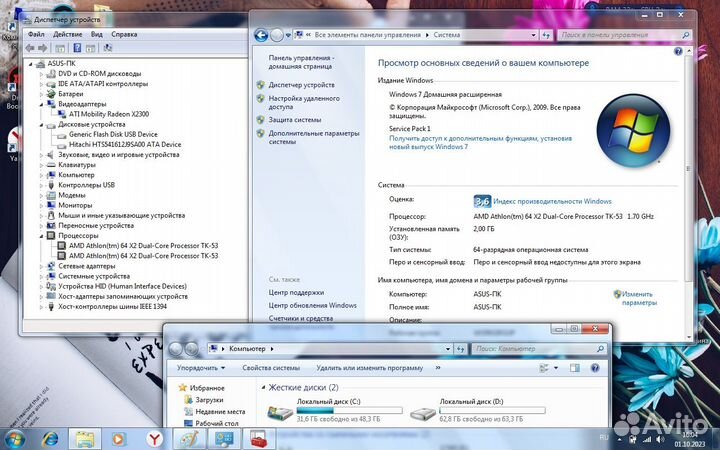The image size is (720, 450).
Task: Click refresh button beside System address bar
Action: point(546,35)
